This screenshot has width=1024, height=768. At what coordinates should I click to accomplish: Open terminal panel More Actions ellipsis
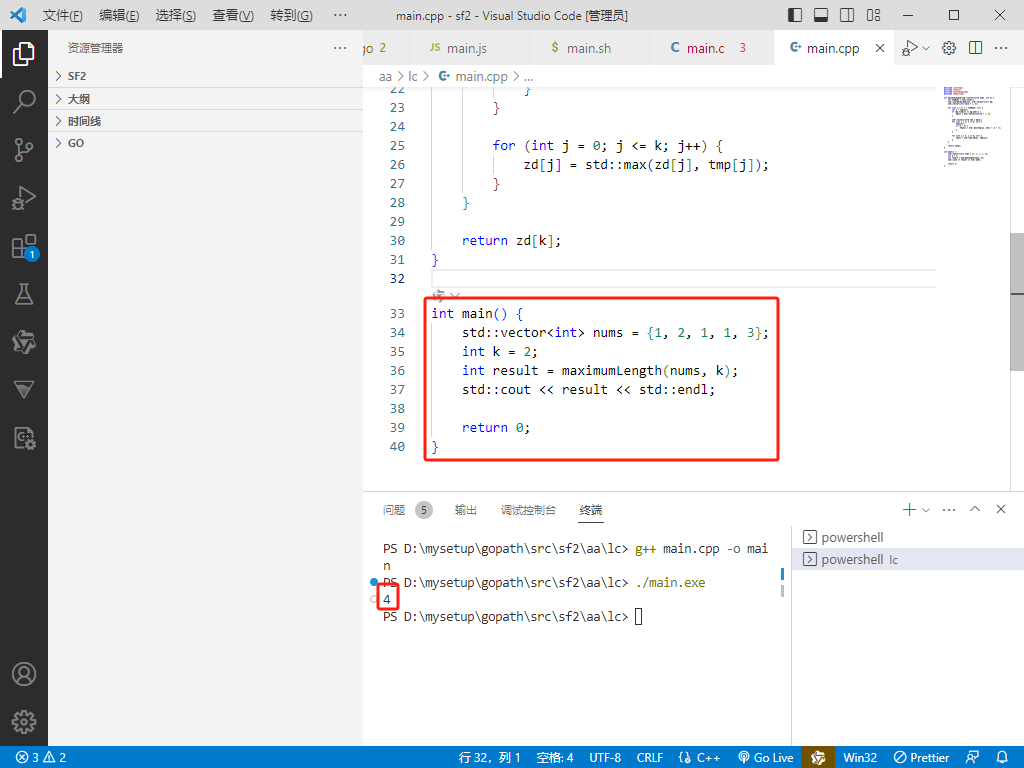(949, 509)
